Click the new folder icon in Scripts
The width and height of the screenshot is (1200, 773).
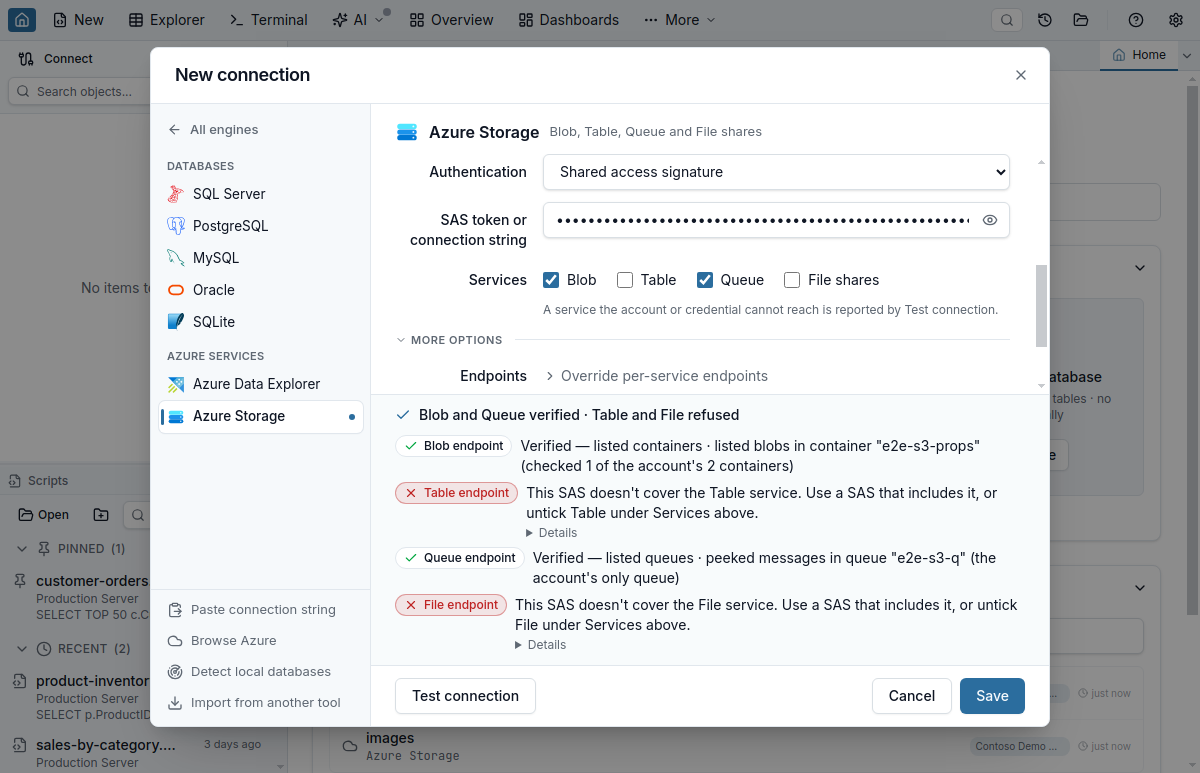101,515
